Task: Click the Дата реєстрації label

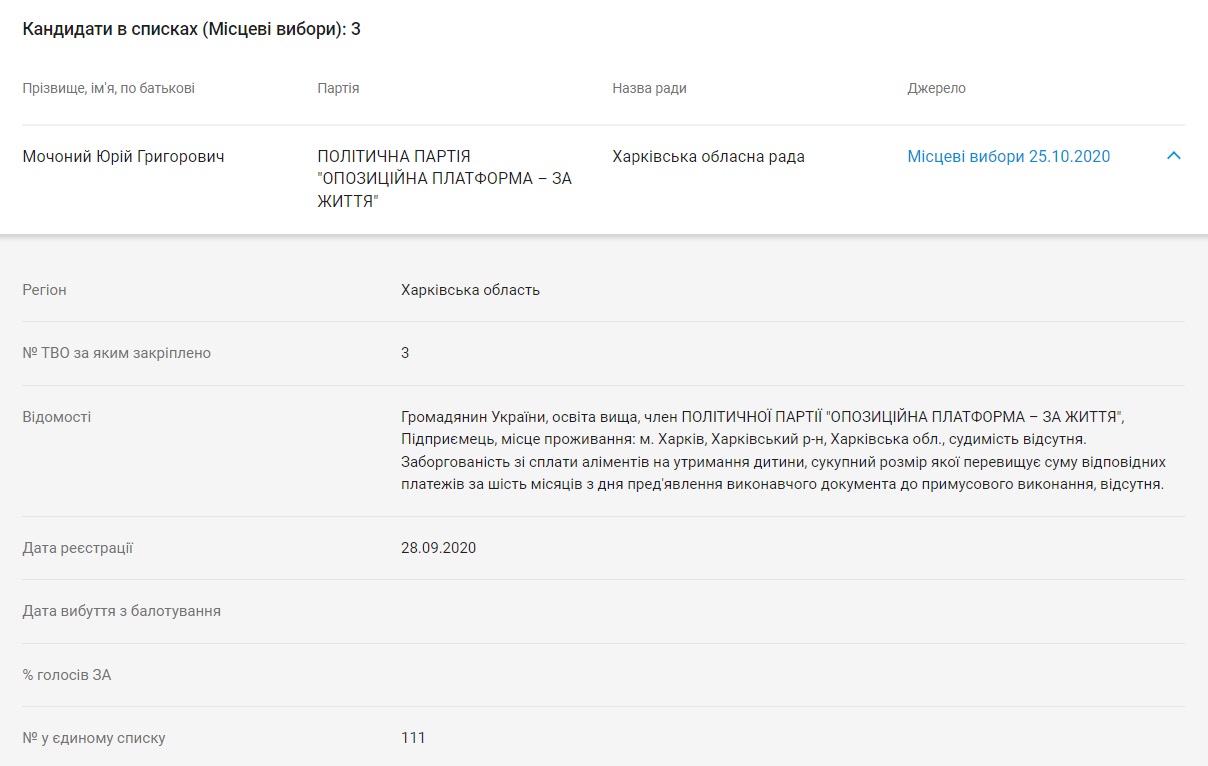Action: click(77, 548)
